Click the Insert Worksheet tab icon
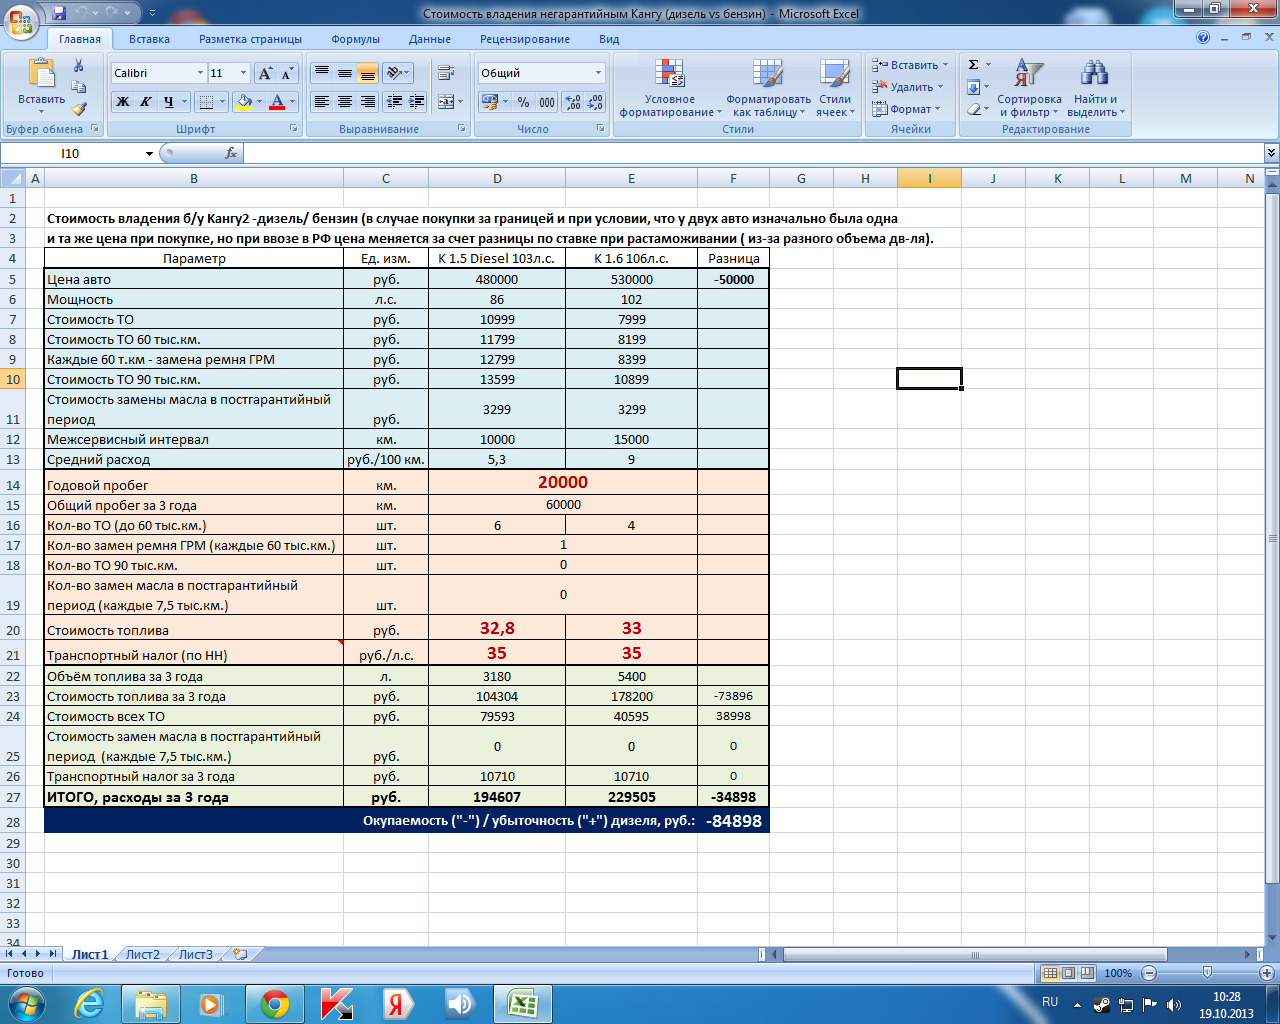Viewport: 1280px width, 1024px height. click(240, 955)
